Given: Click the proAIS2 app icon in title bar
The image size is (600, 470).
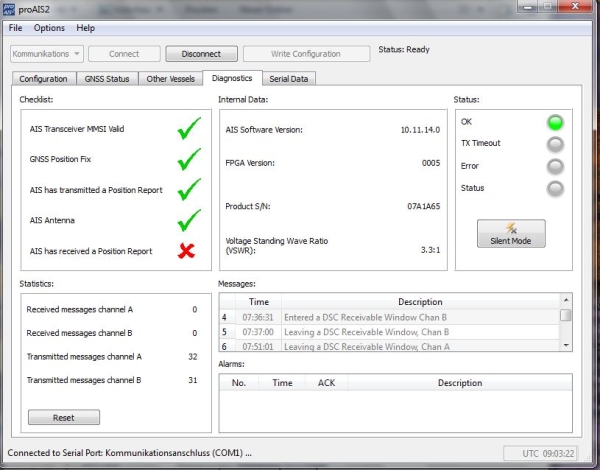Looking at the screenshot, I should 8,9.
